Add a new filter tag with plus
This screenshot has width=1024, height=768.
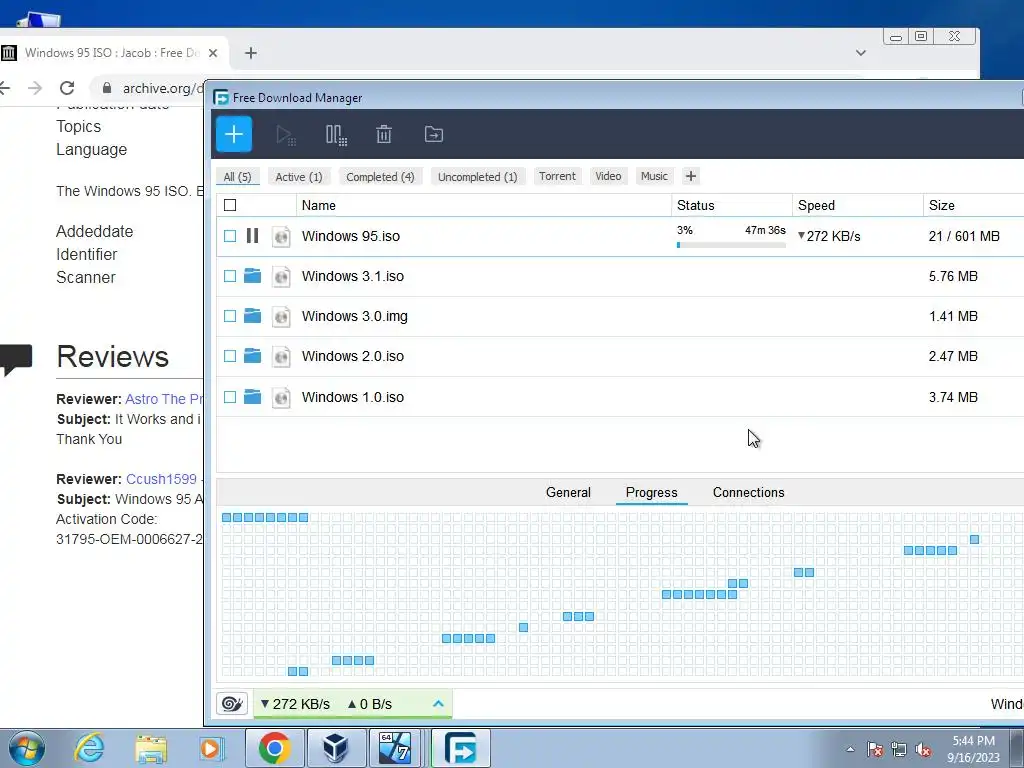[x=691, y=176]
